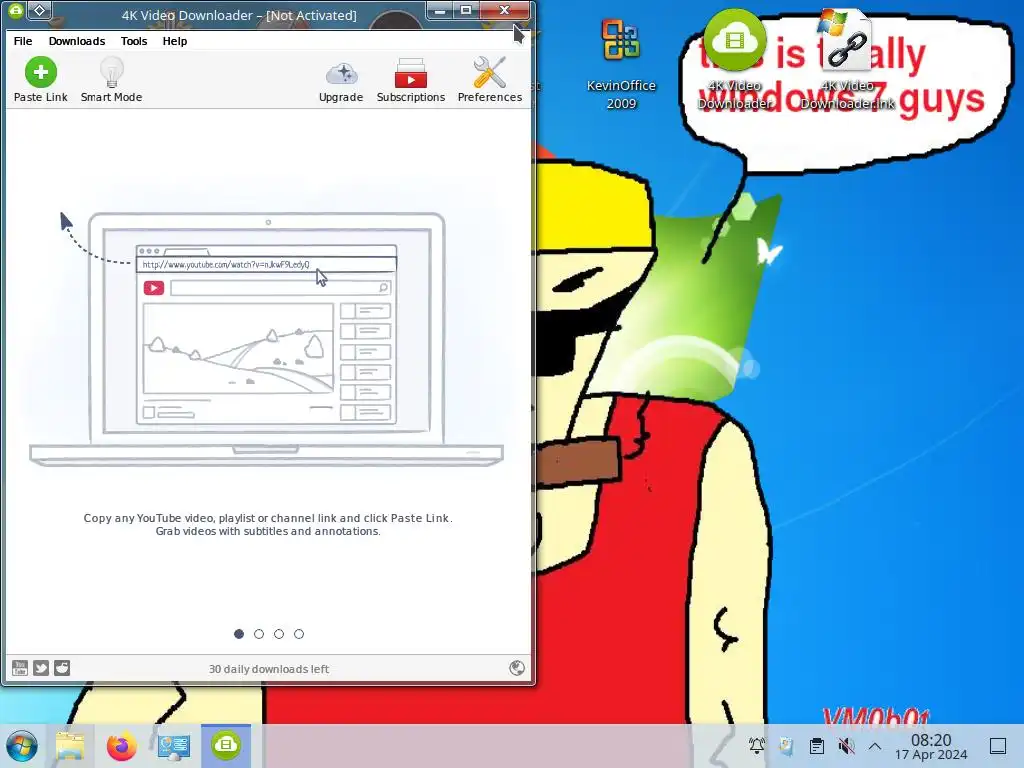This screenshot has width=1024, height=768.
Task: Open Subscriptions in the toolbar
Action: click(411, 79)
